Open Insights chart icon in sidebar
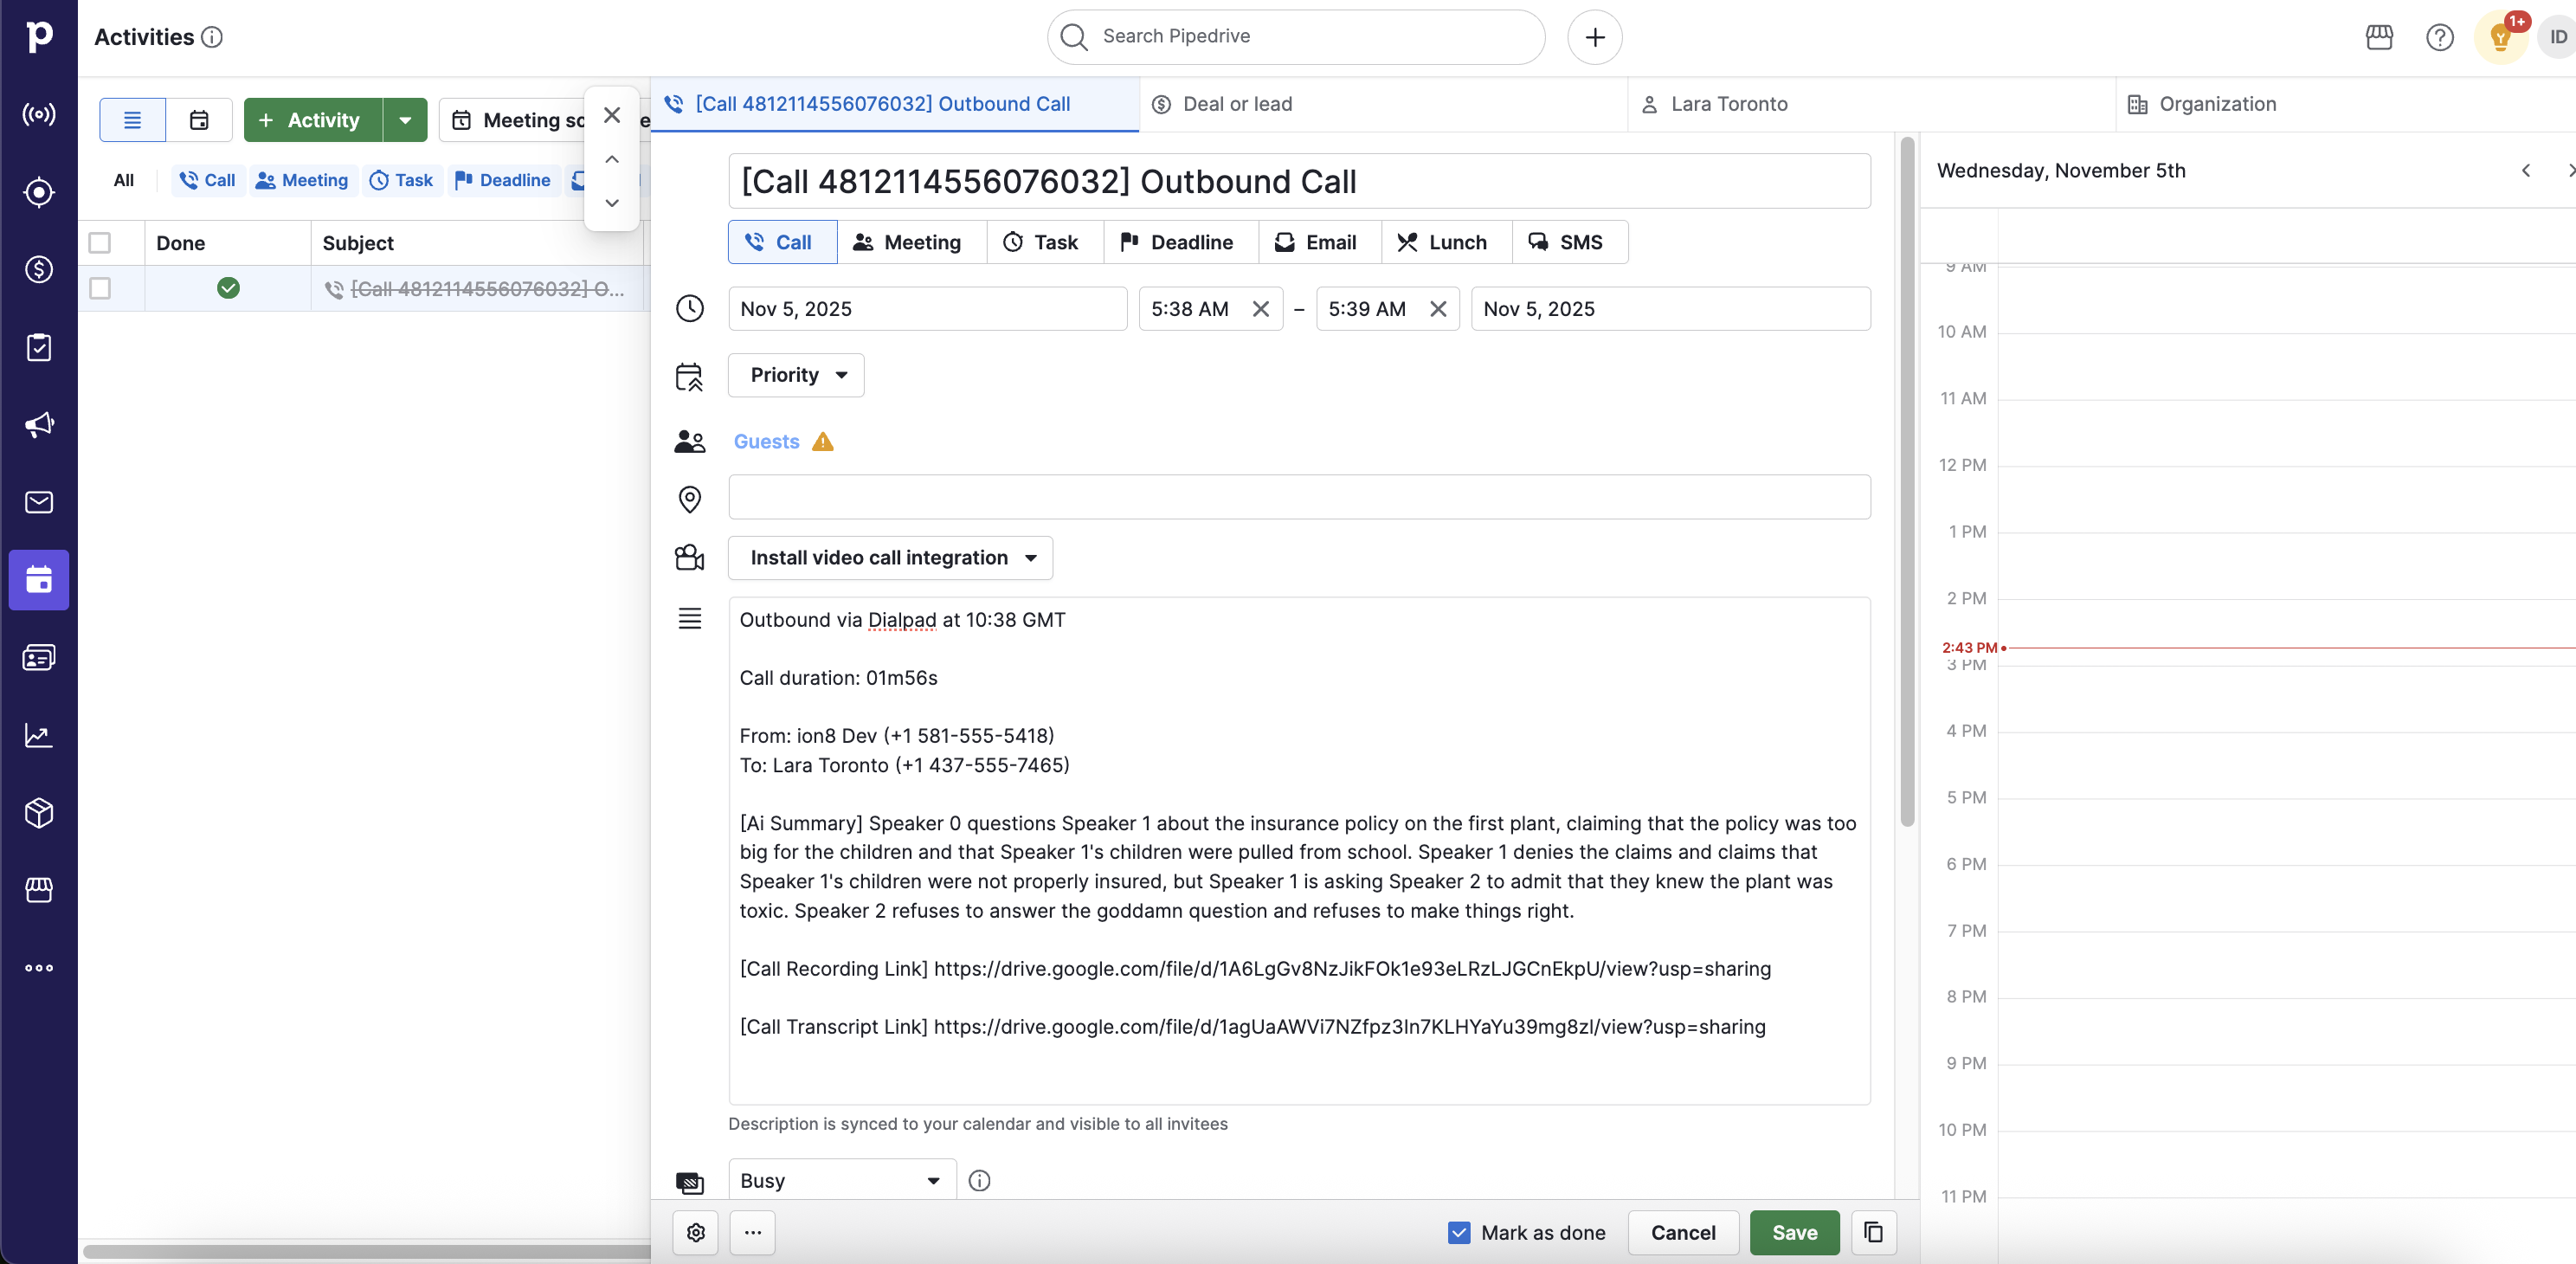 point(39,735)
